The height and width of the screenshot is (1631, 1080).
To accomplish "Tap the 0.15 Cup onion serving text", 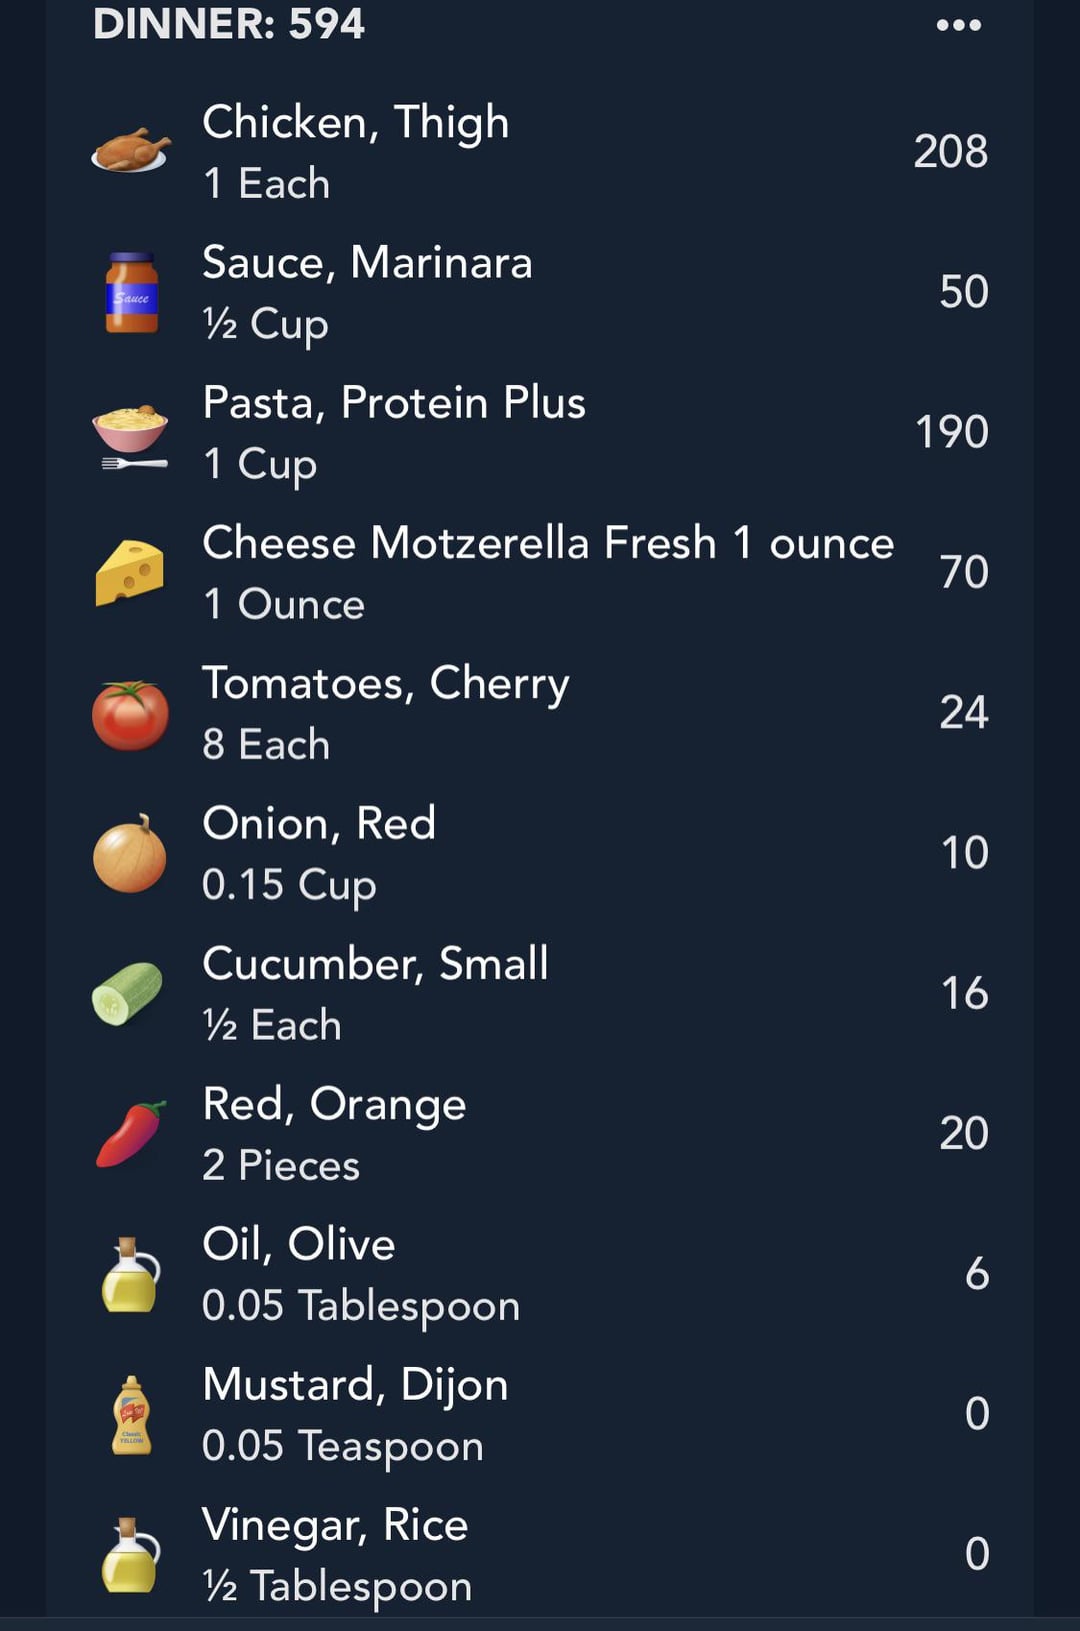I will point(289,886).
